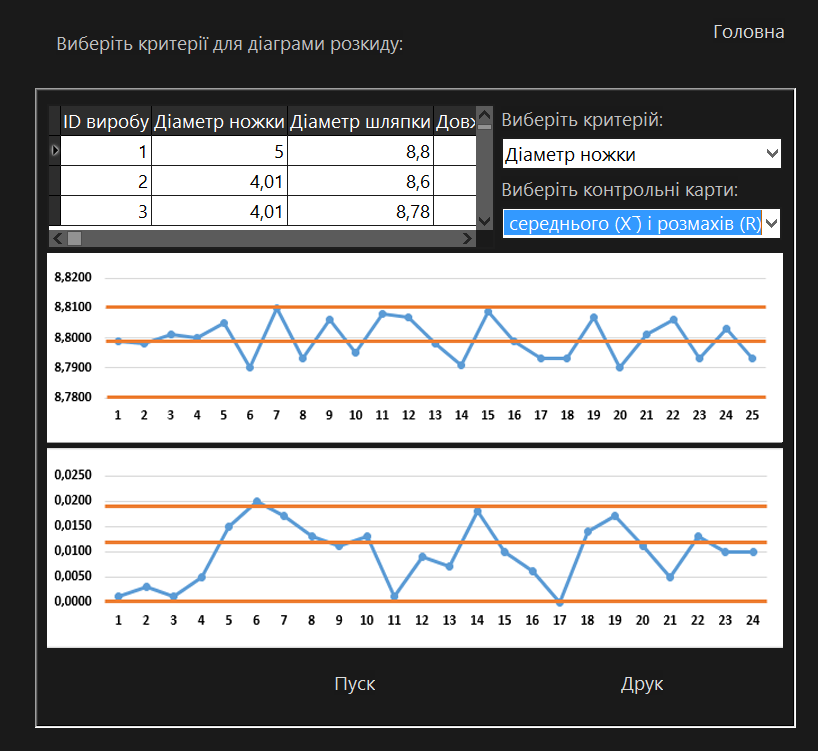Go to the 'Головна' page
This screenshot has width=818, height=751.
748,32
